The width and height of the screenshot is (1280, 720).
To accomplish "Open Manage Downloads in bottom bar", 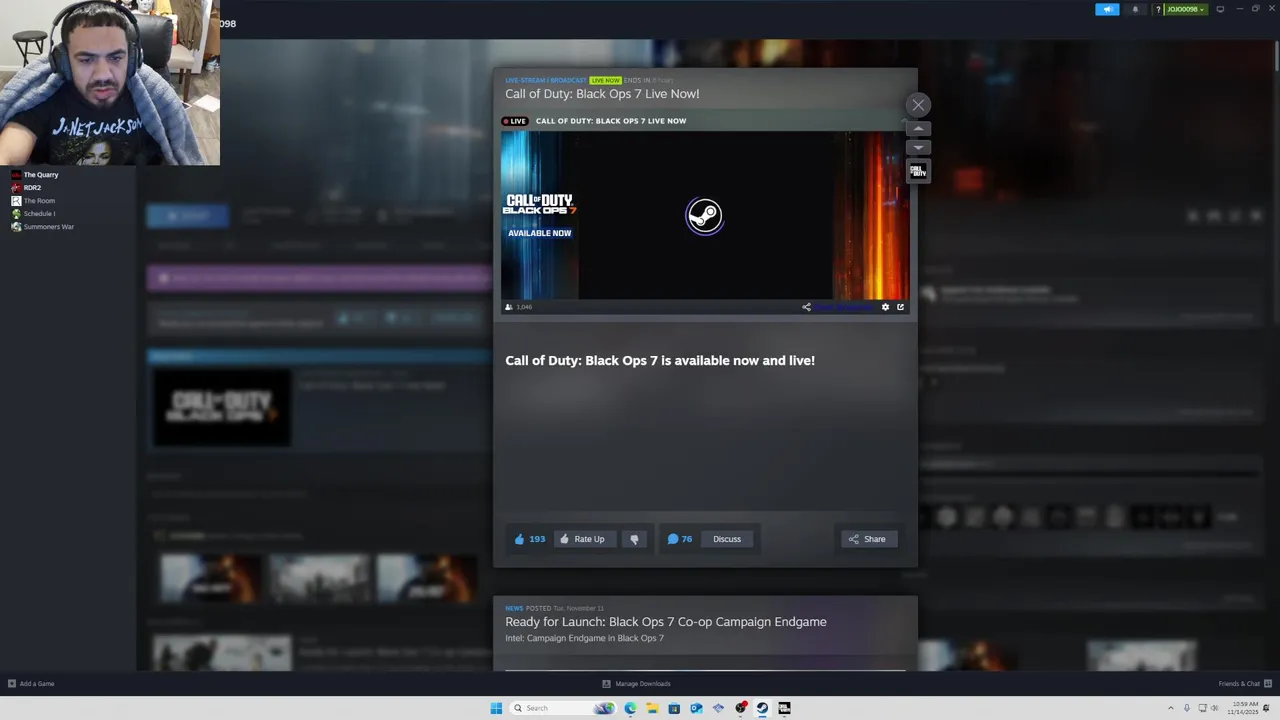I will click(636, 684).
